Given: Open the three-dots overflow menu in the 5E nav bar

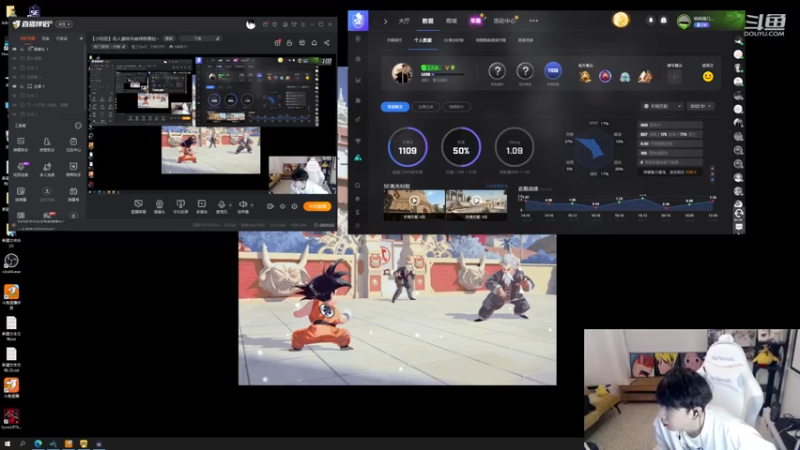Looking at the screenshot, I should click(534, 21).
